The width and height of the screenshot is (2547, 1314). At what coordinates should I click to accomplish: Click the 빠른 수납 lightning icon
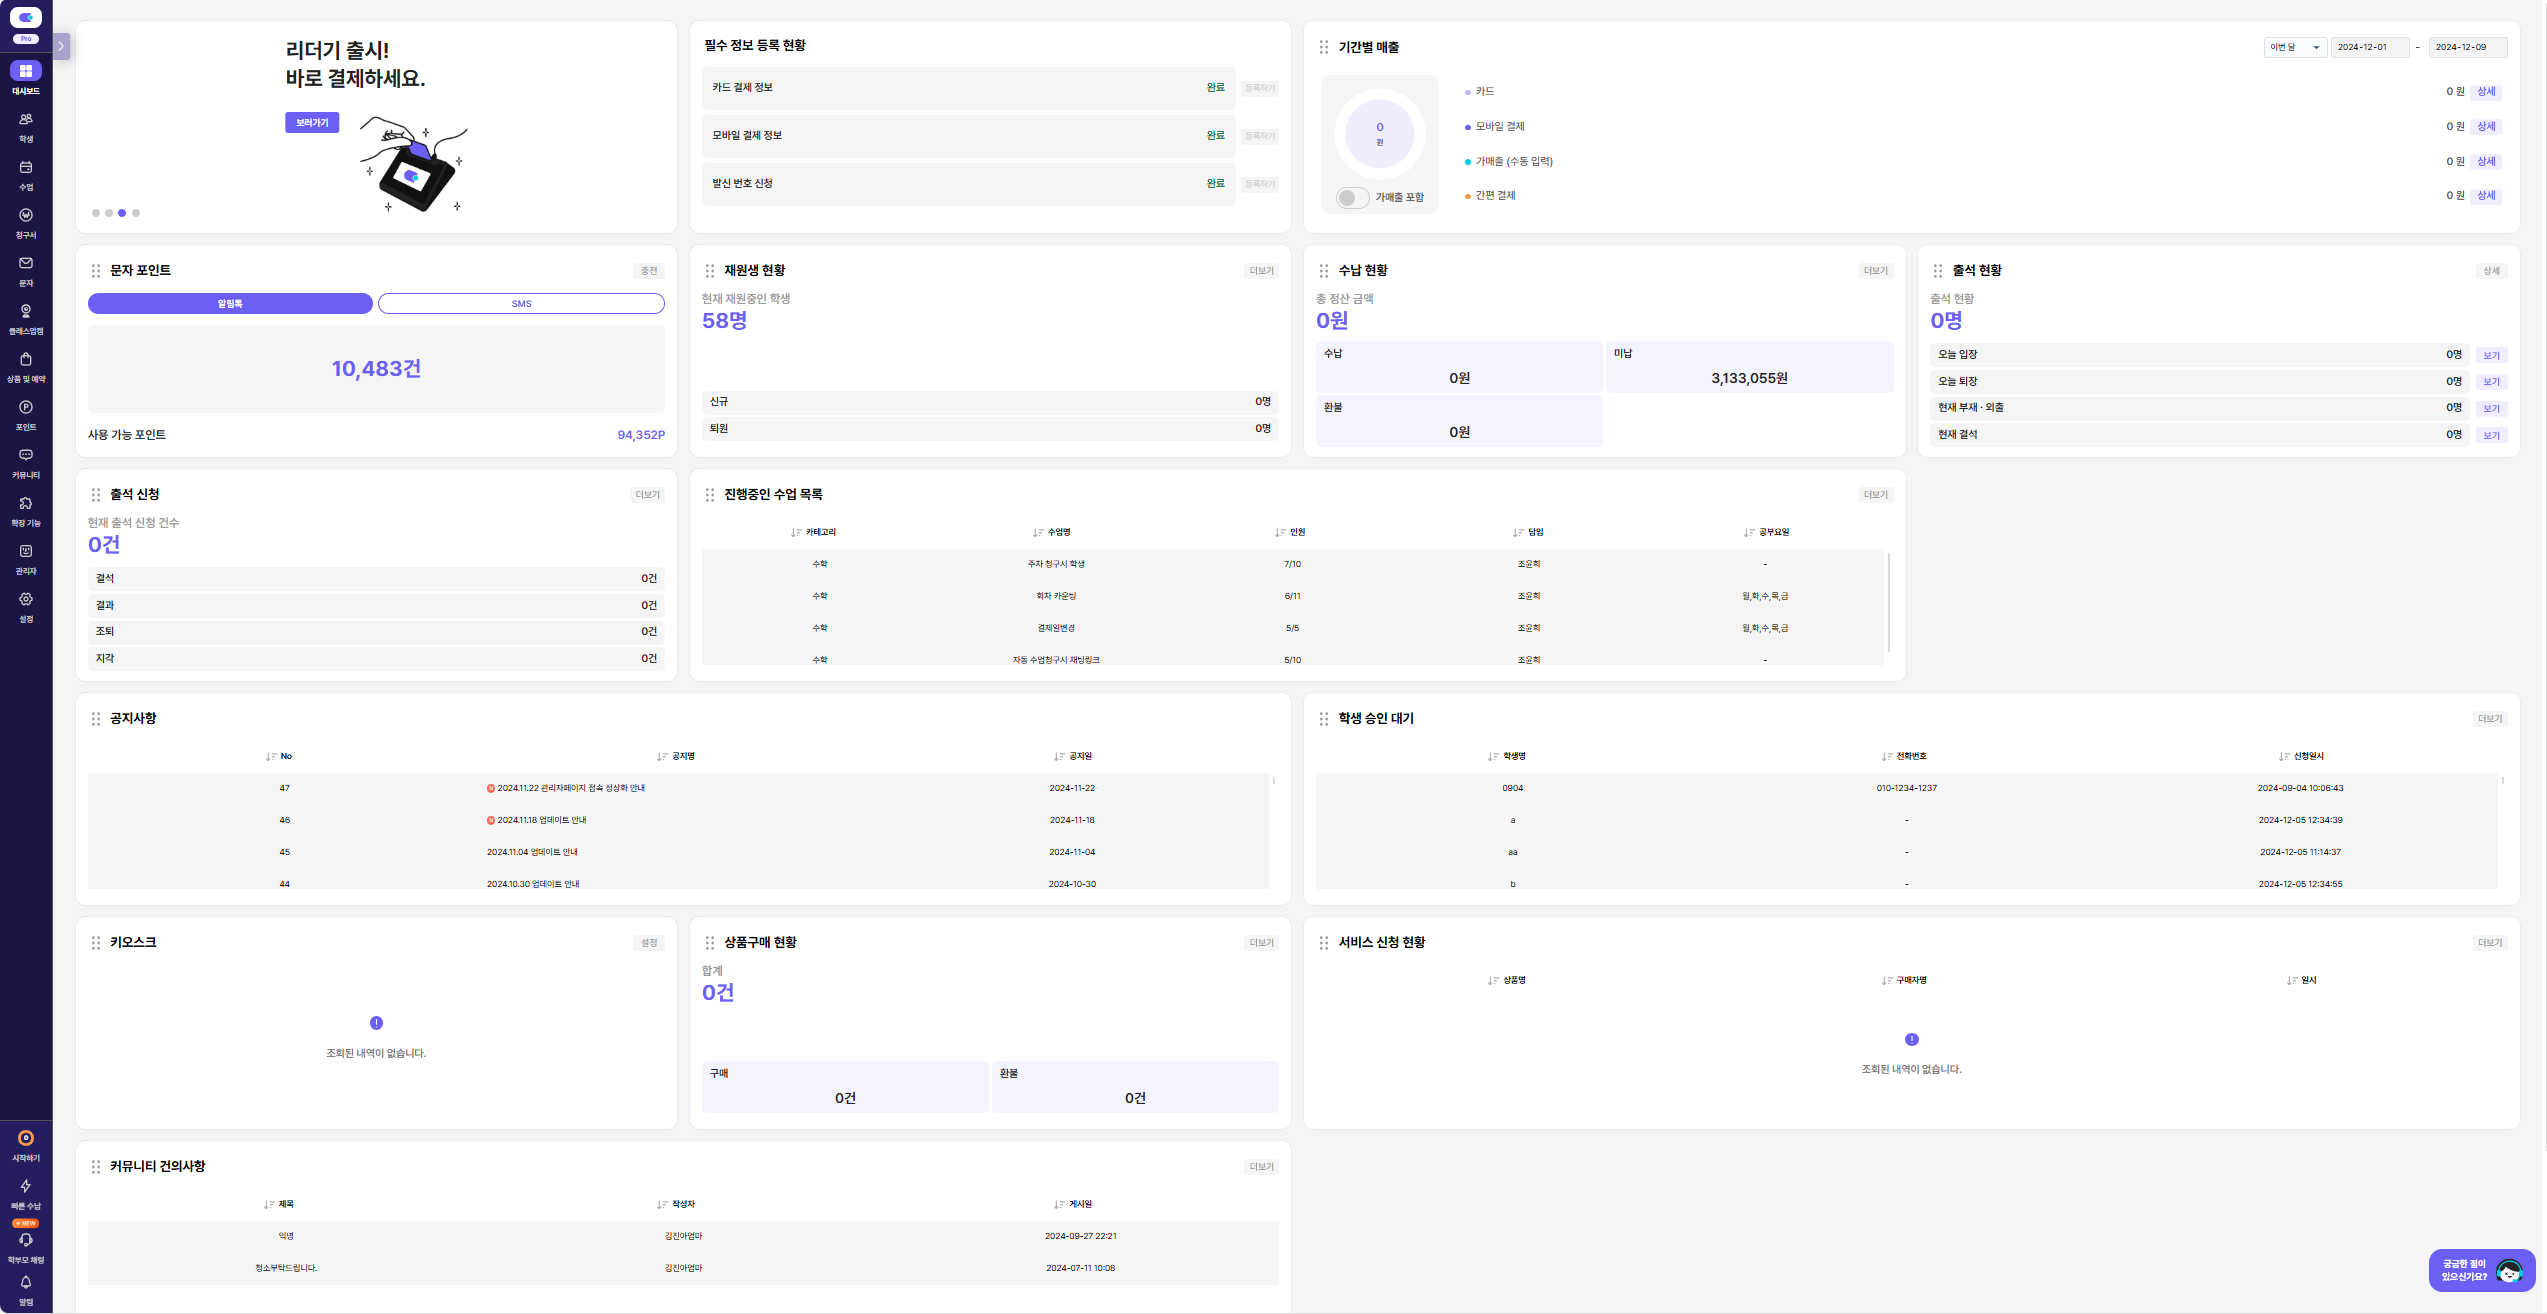pyautogui.click(x=26, y=1186)
